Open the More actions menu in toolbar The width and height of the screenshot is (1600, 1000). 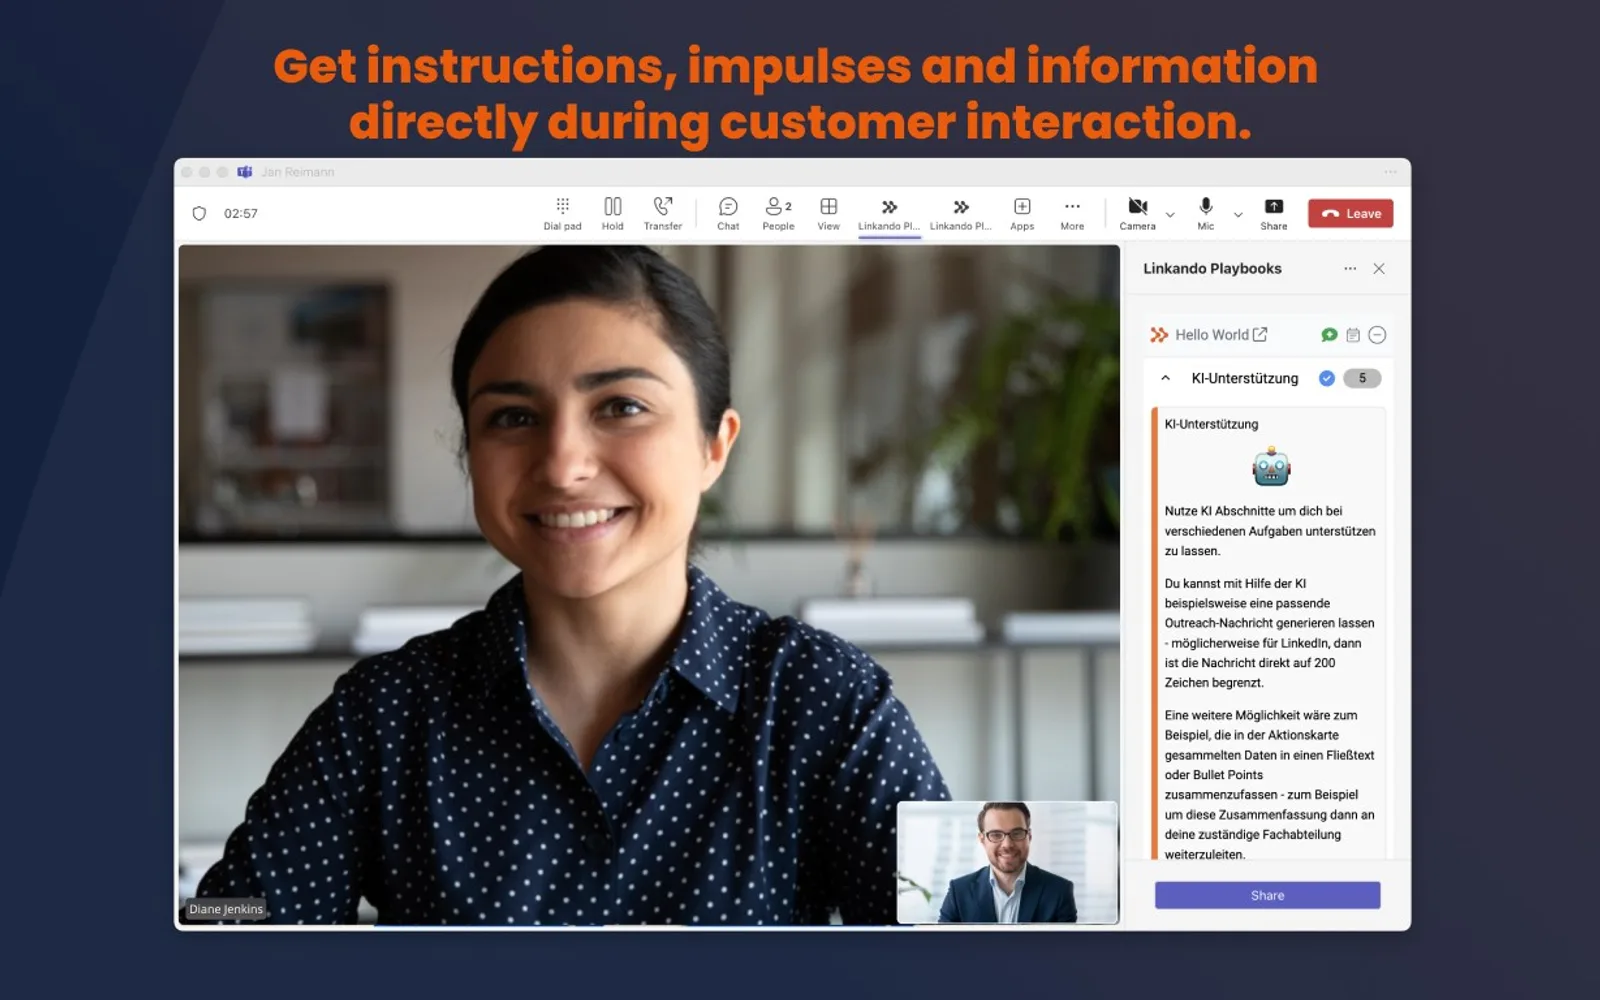tap(1072, 213)
